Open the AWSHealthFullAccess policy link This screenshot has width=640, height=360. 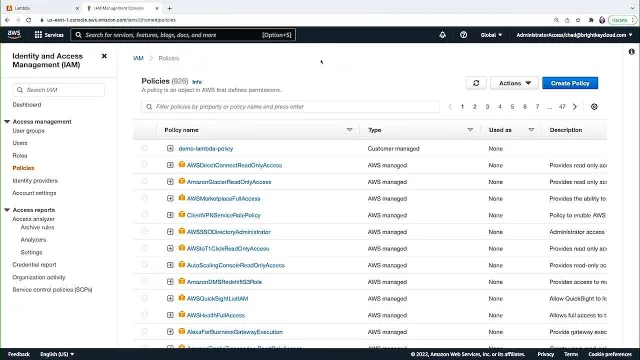(216, 315)
